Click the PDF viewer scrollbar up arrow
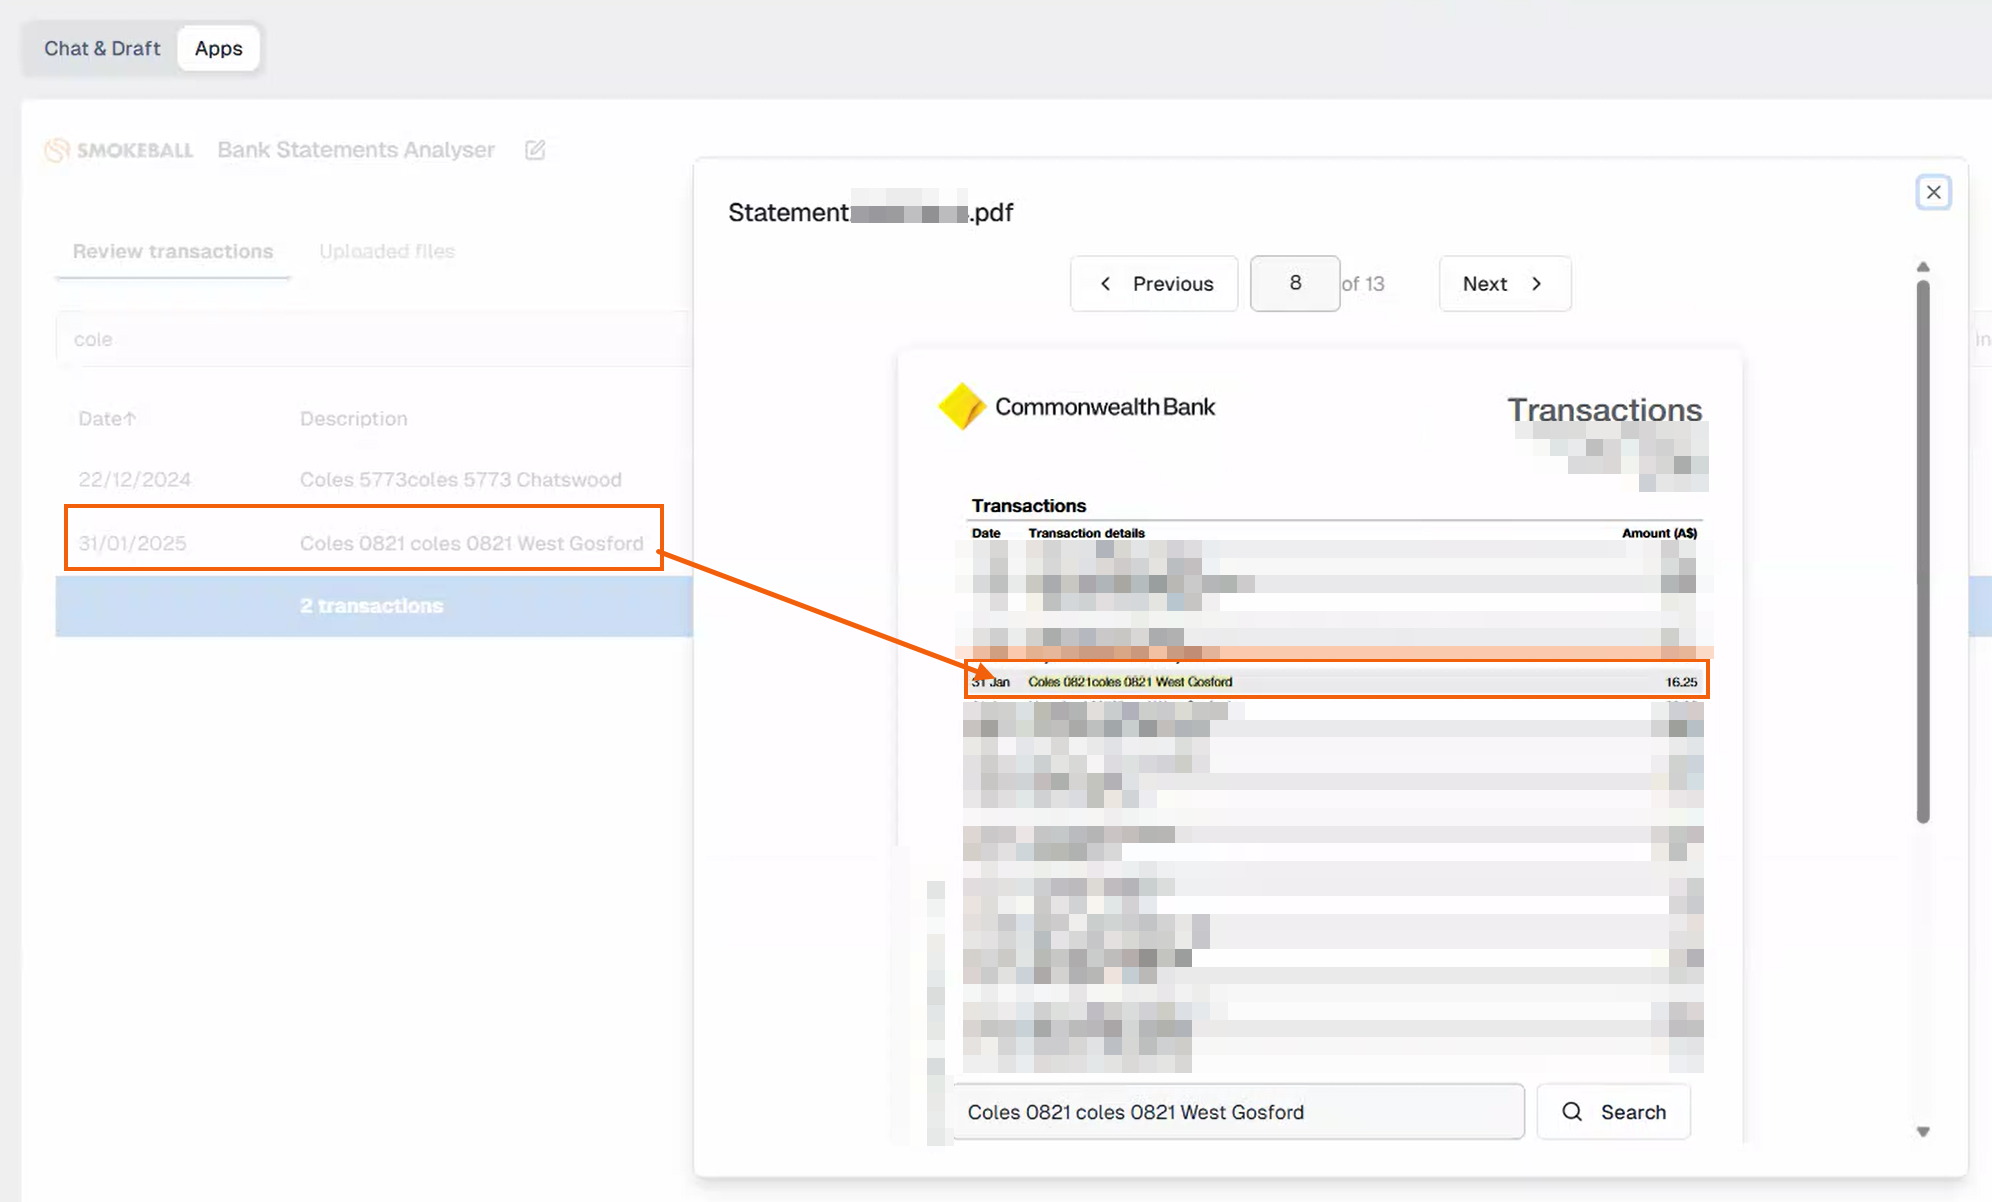 1923,267
